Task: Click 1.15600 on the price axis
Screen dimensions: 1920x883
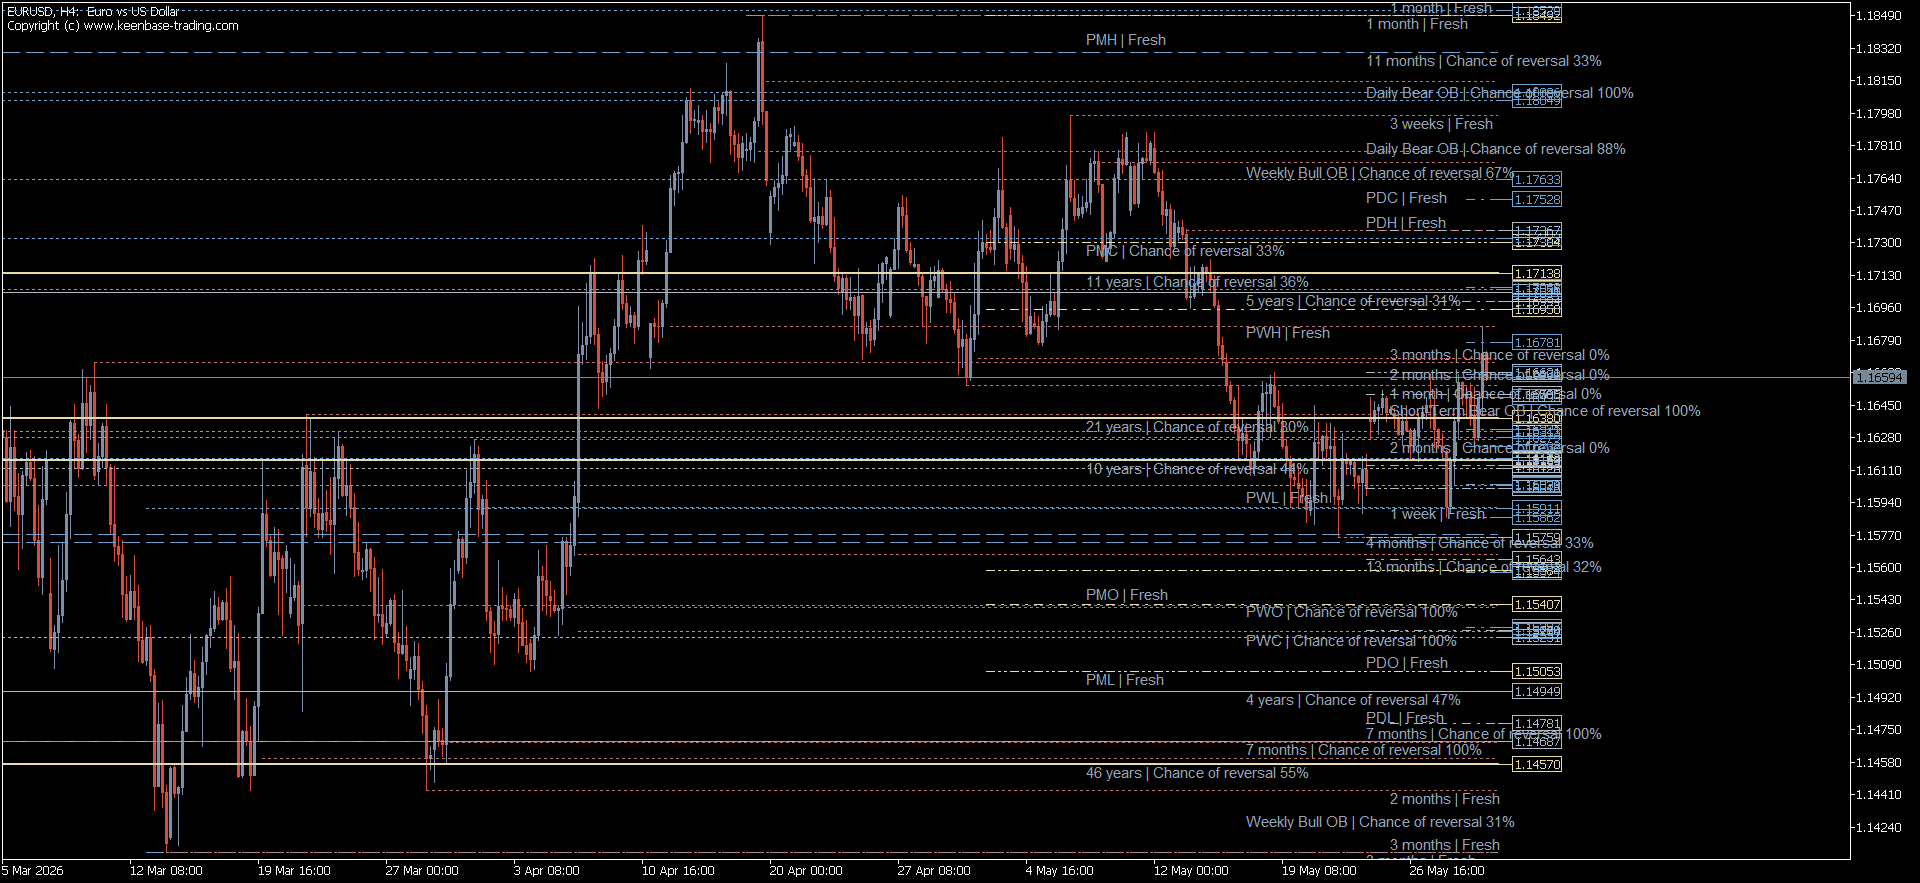Action: [x=1878, y=567]
